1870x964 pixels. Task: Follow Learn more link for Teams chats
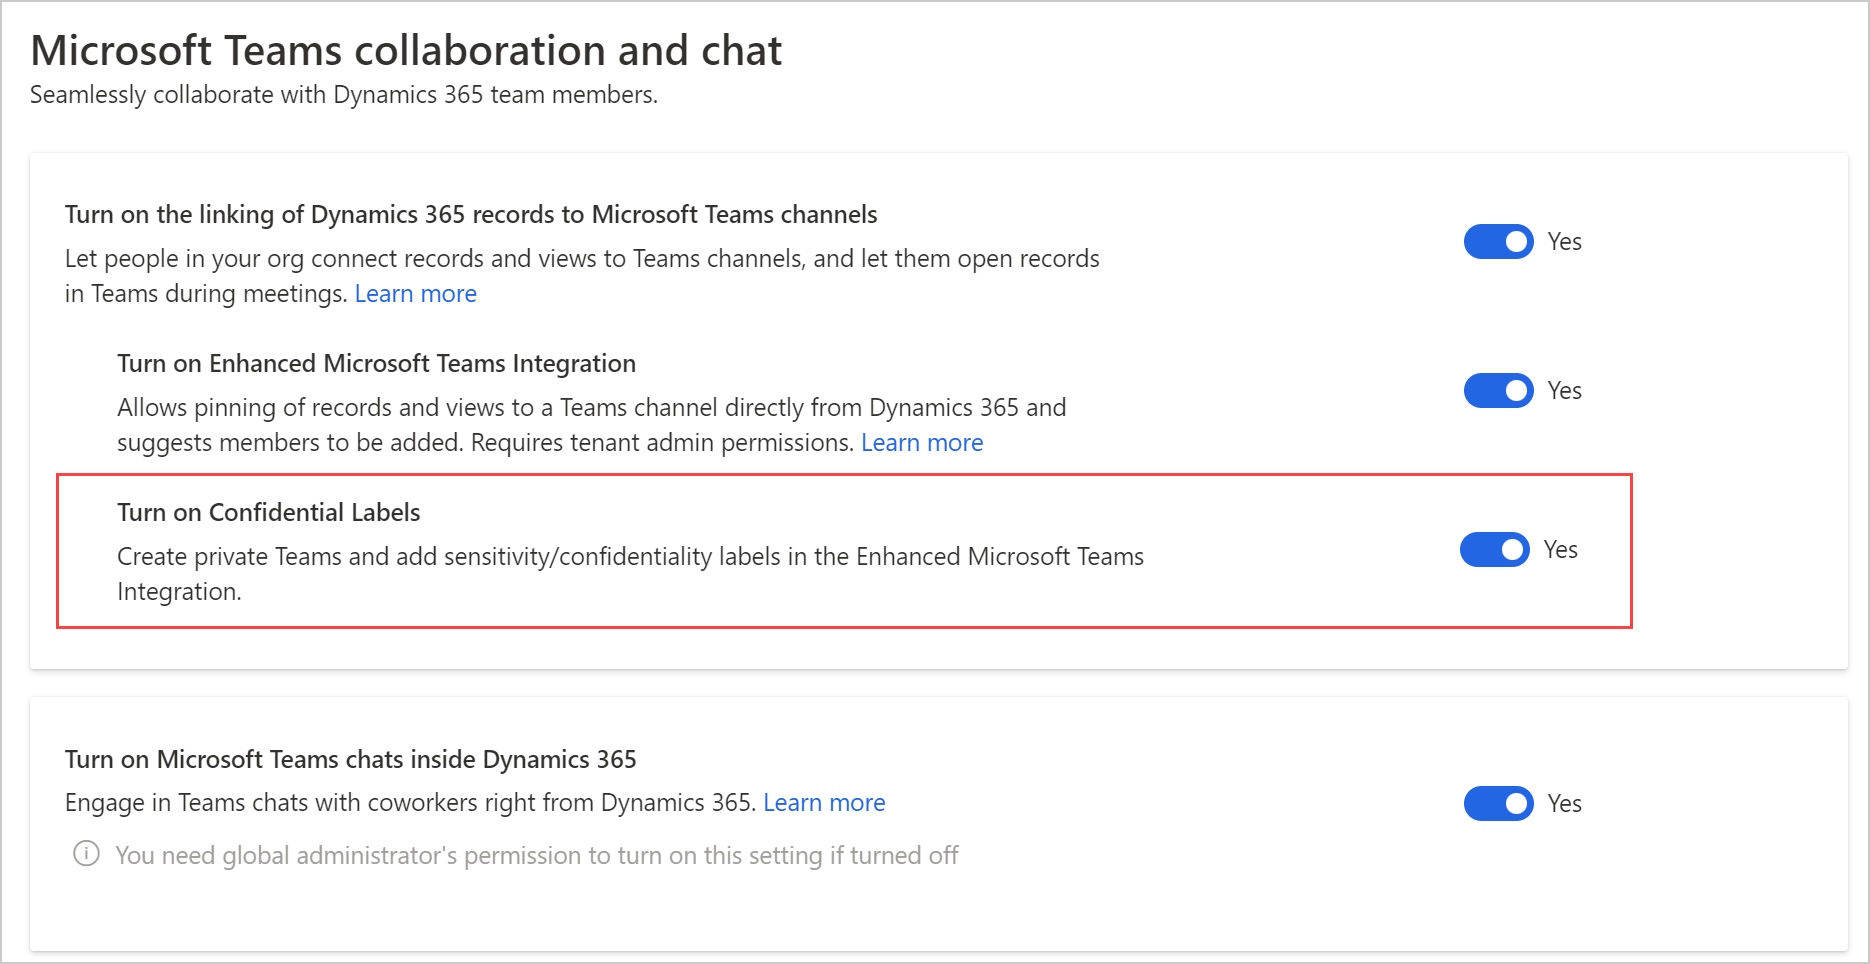click(x=823, y=802)
